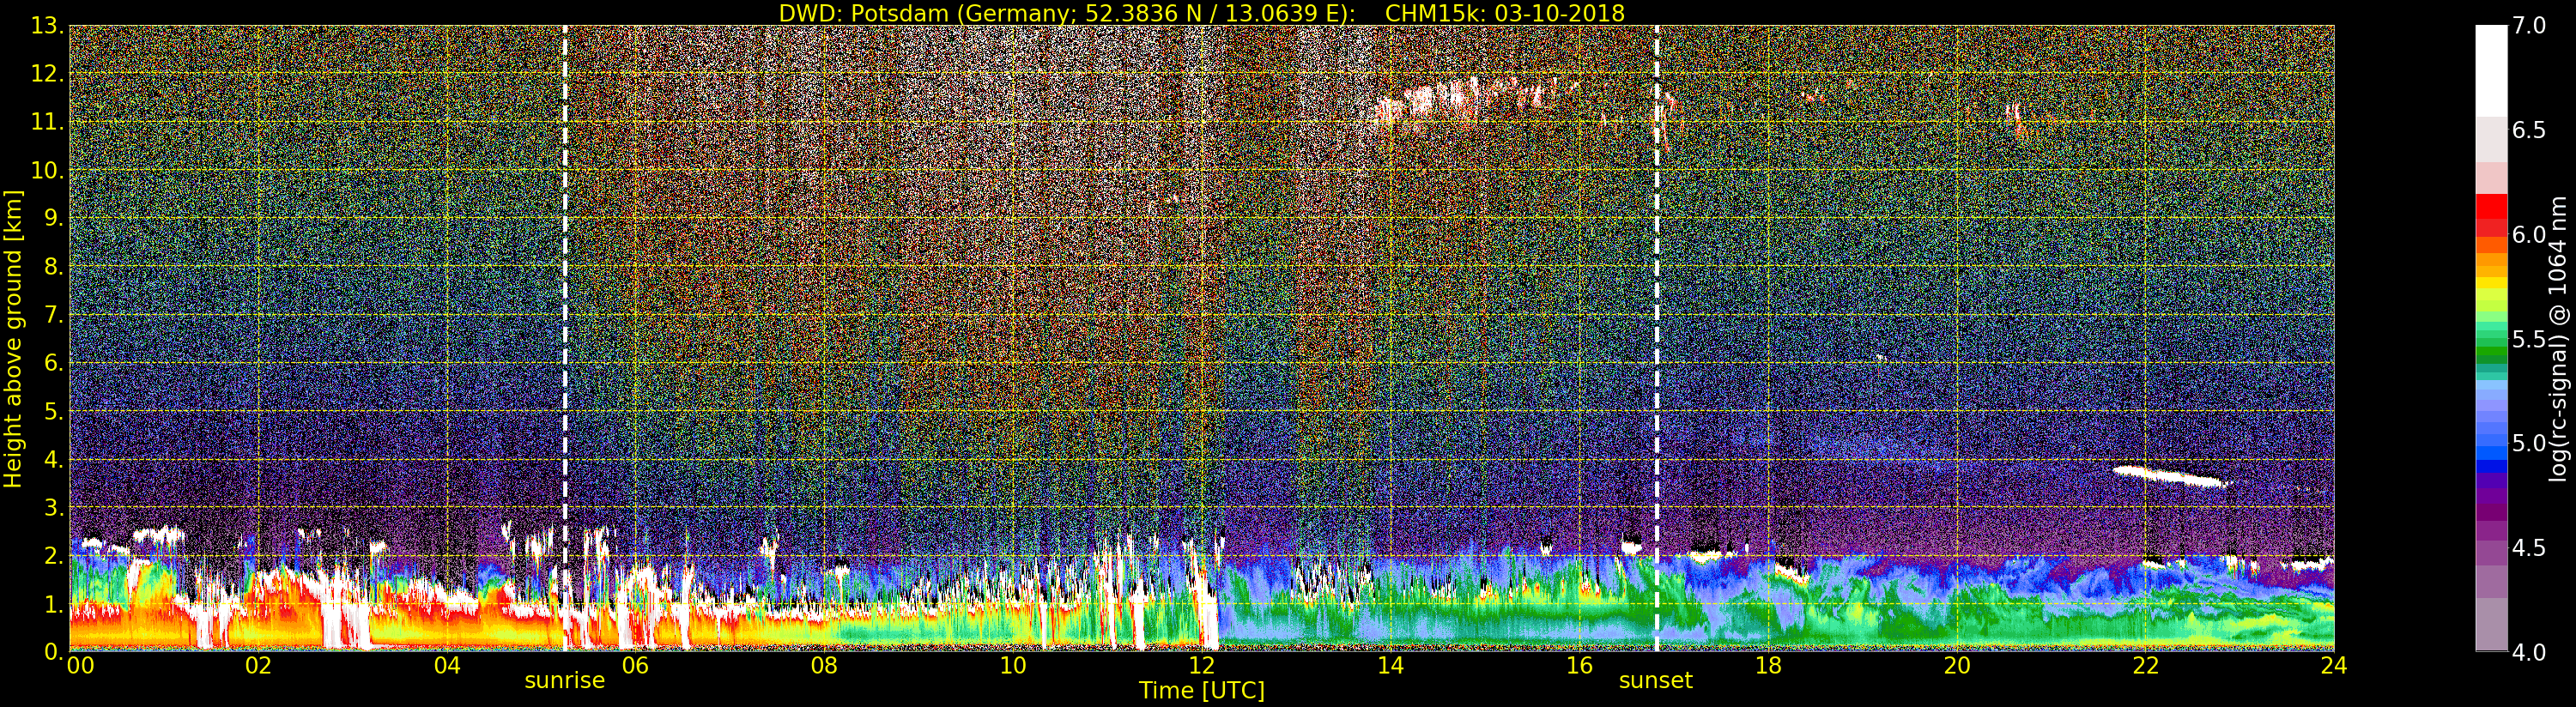Click the '10.' height tick label
2576x707 pixels.
pyautogui.click(x=46, y=170)
